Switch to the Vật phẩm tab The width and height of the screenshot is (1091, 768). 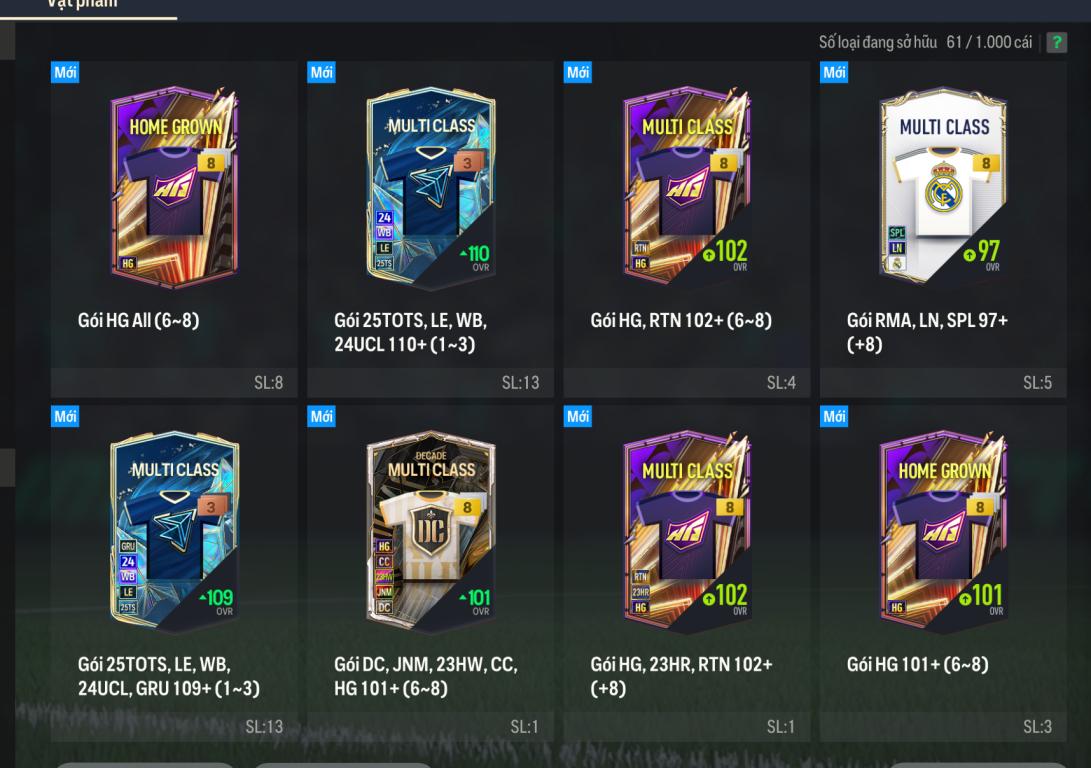pyautogui.click(x=82, y=4)
